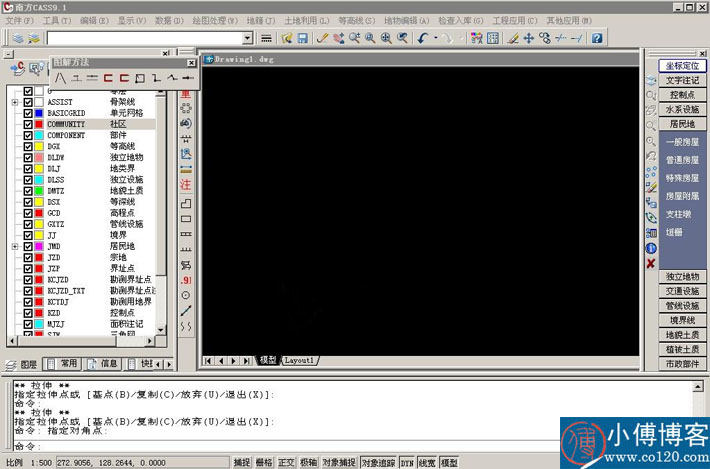Select the circle tool in vertical toolbar
This screenshot has height=469, width=710.
click(186, 295)
